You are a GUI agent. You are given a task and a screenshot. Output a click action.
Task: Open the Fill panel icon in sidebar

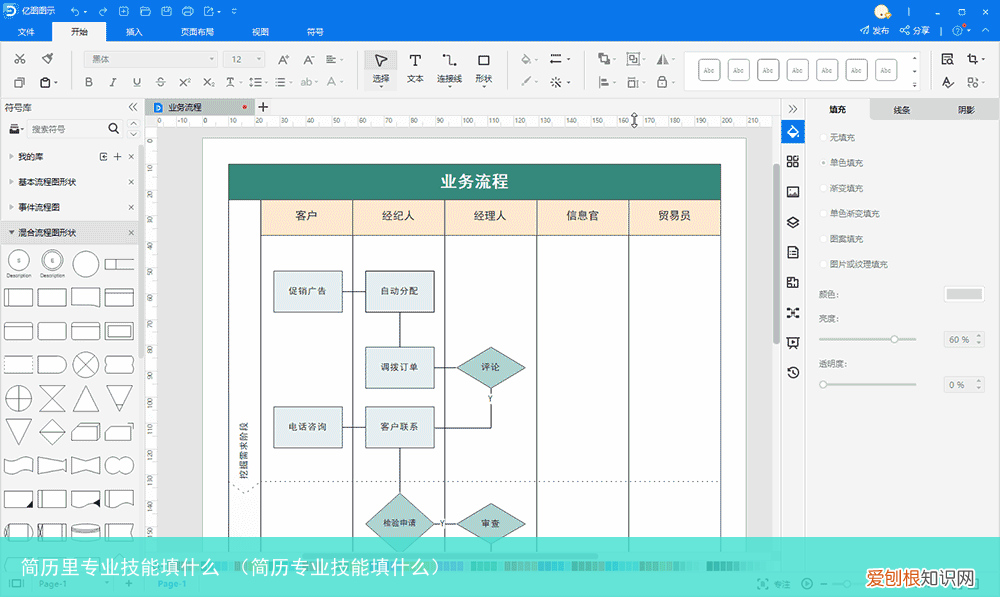click(x=793, y=132)
